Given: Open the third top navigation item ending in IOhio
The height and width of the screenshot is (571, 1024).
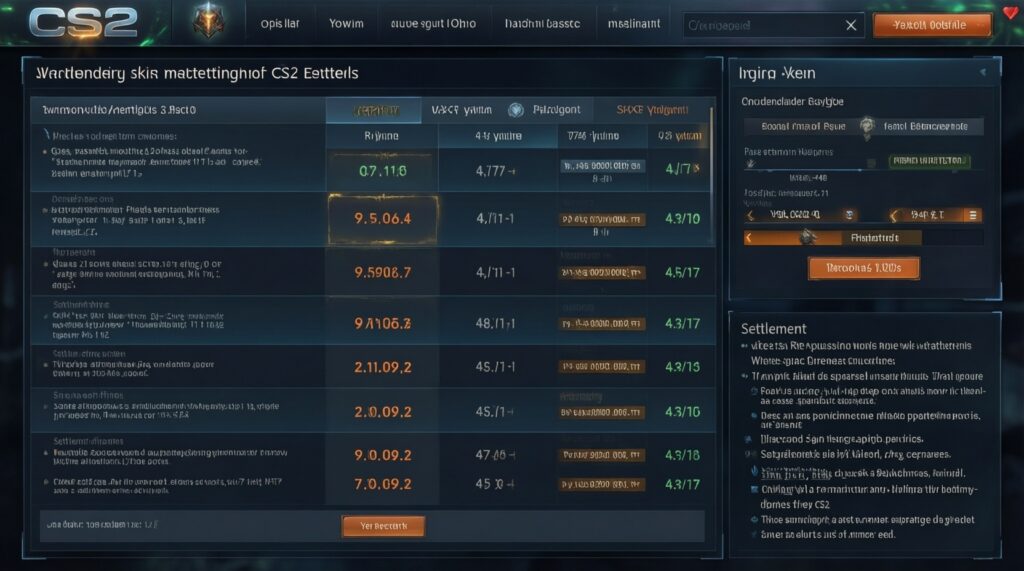Looking at the screenshot, I should pos(433,24).
